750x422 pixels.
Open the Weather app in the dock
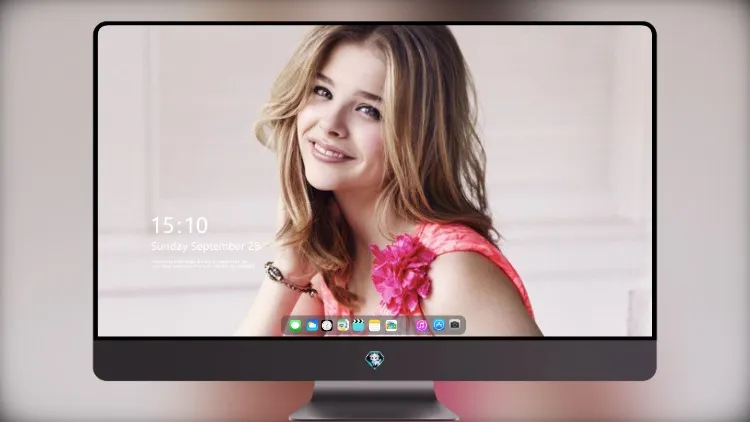tap(311, 326)
